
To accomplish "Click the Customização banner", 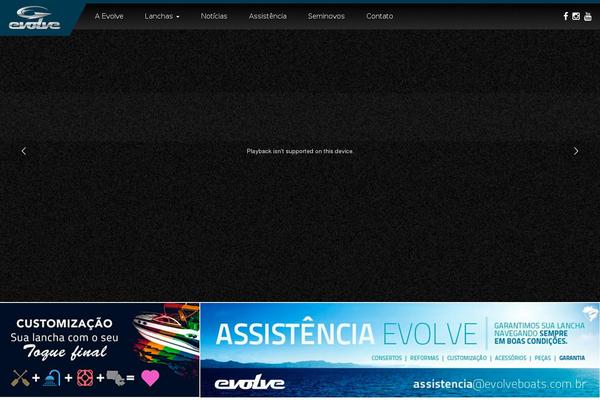I will [x=99, y=350].
